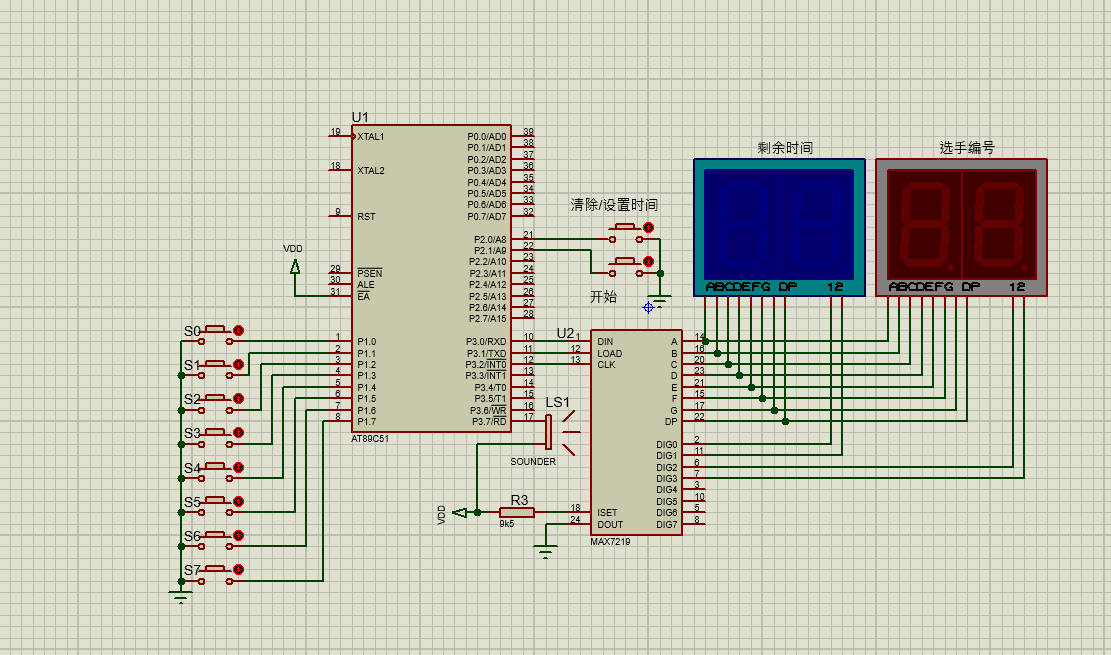Click the P3.0/RXD pin label
The image size is (1111, 655).
486,342
